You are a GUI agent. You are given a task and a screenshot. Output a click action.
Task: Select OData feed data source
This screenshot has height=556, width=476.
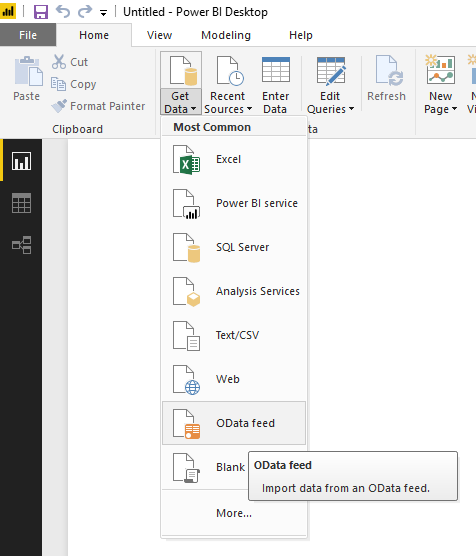tap(234, 423)
